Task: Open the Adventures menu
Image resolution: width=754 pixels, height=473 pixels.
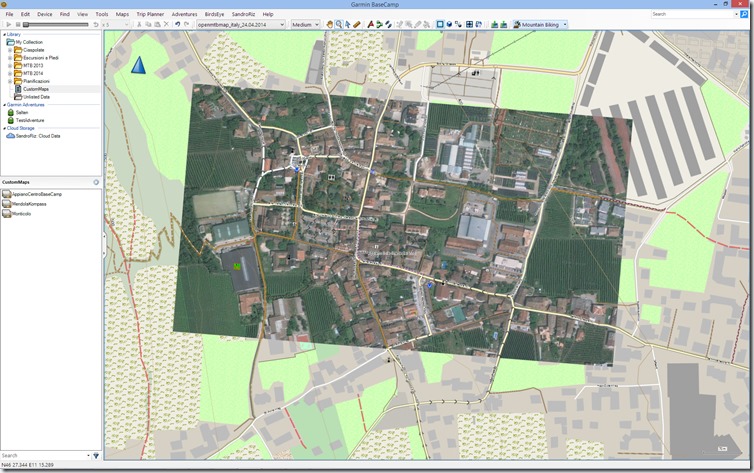Action: 184,14
